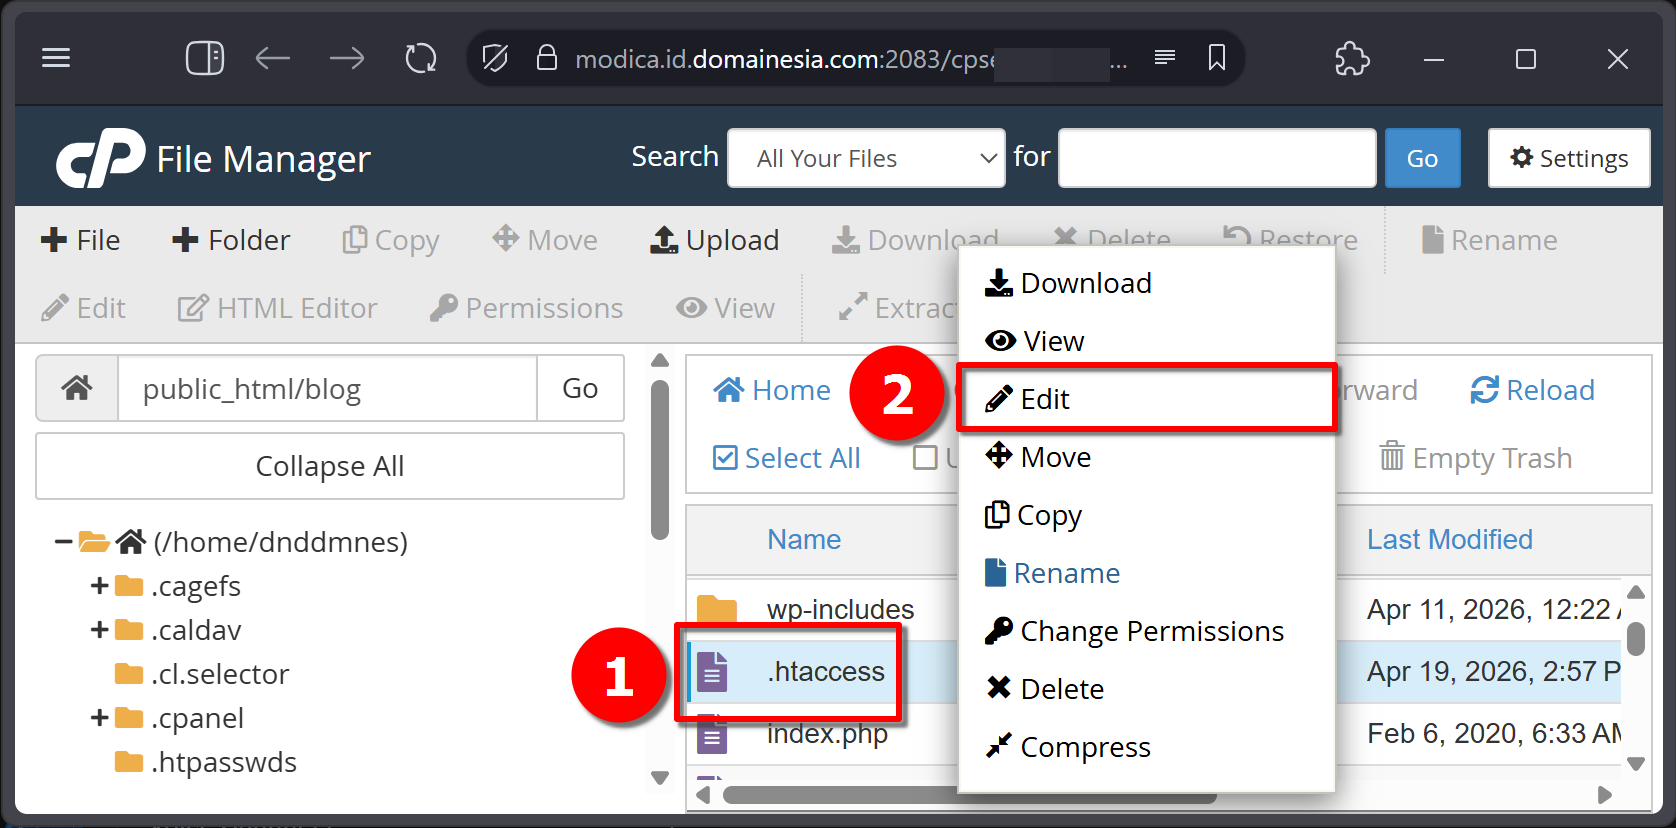Click the Empty Trash button
This screenshot has height=828, width=1676.
click(x=1475, y=458)
